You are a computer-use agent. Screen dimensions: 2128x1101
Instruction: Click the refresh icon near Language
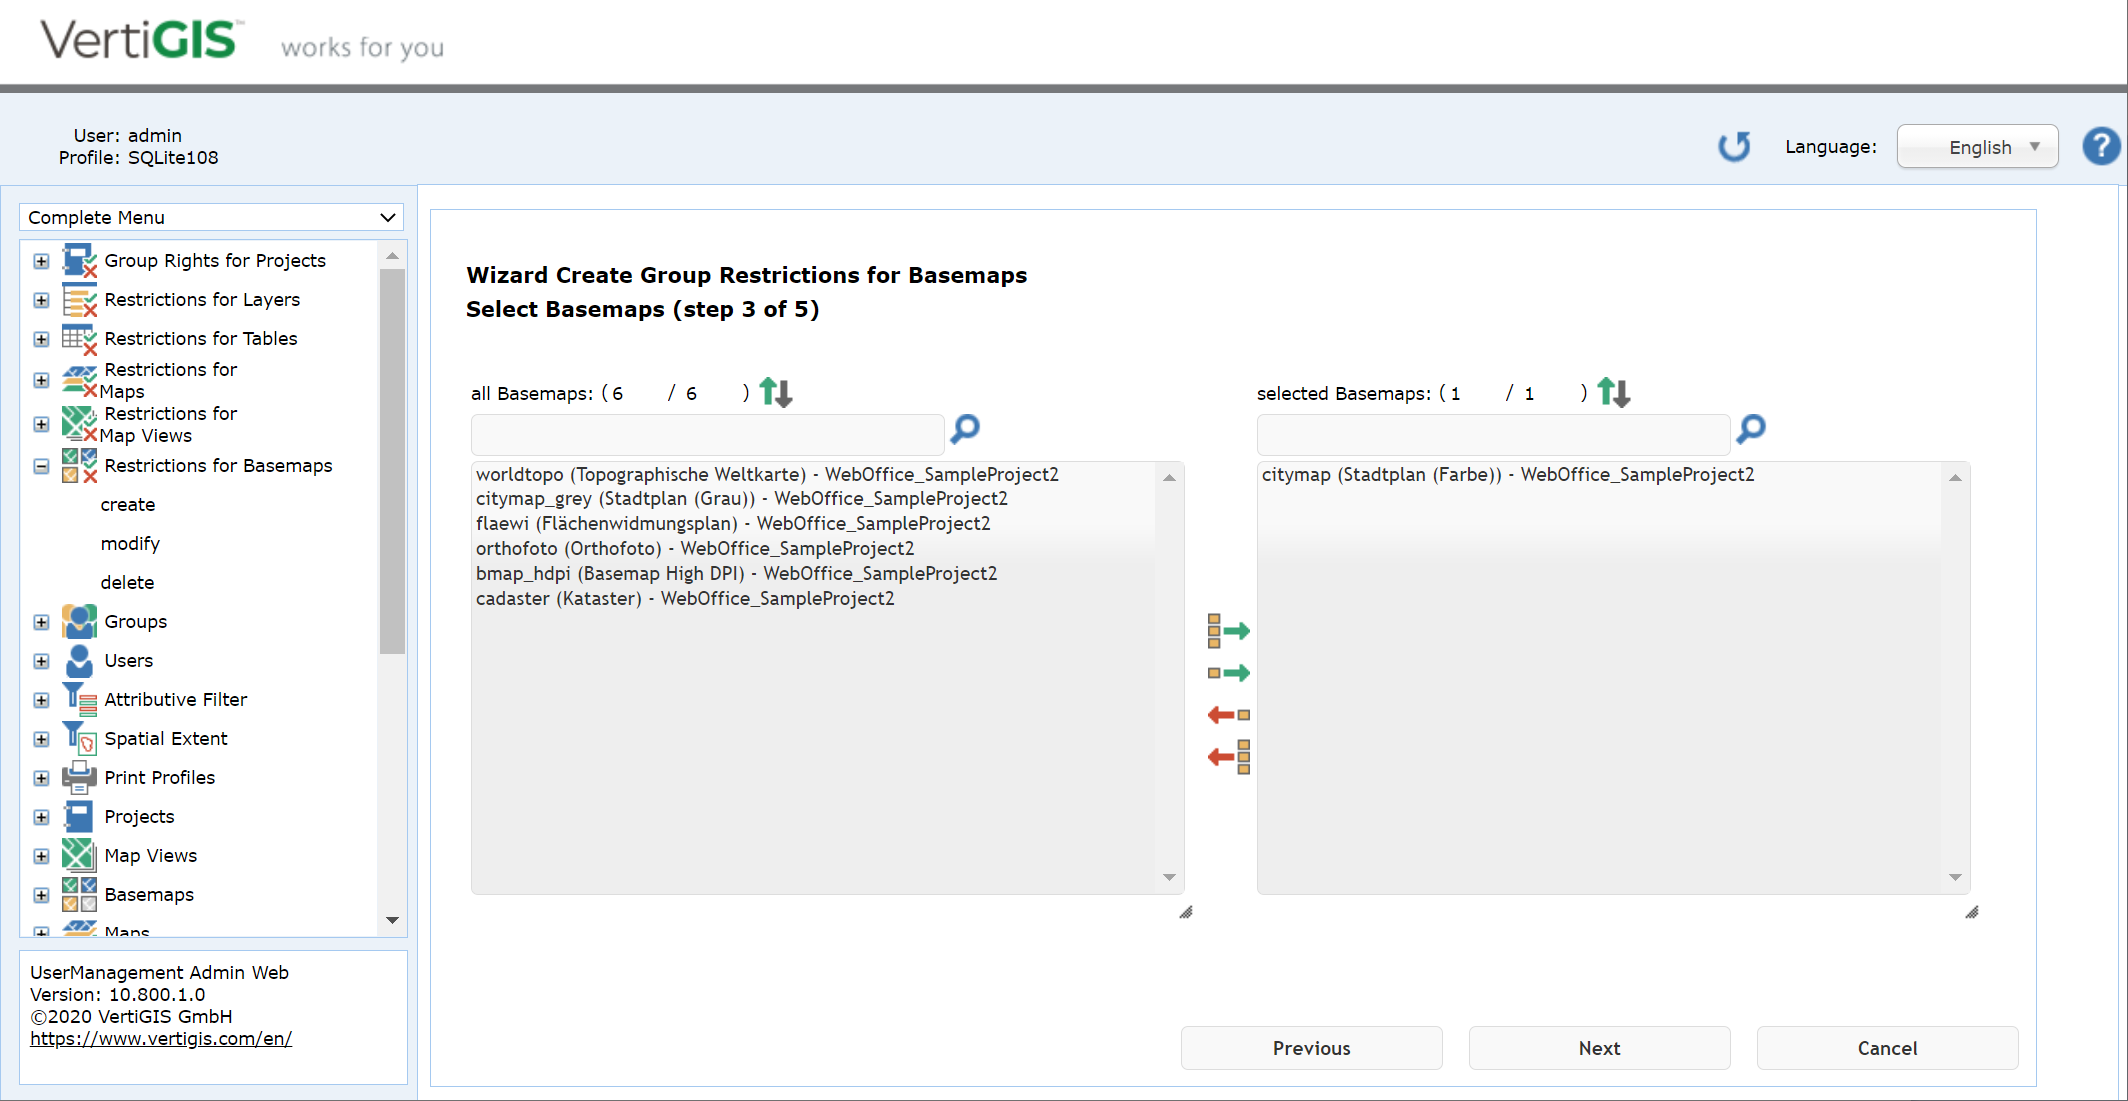[1735, 146]
